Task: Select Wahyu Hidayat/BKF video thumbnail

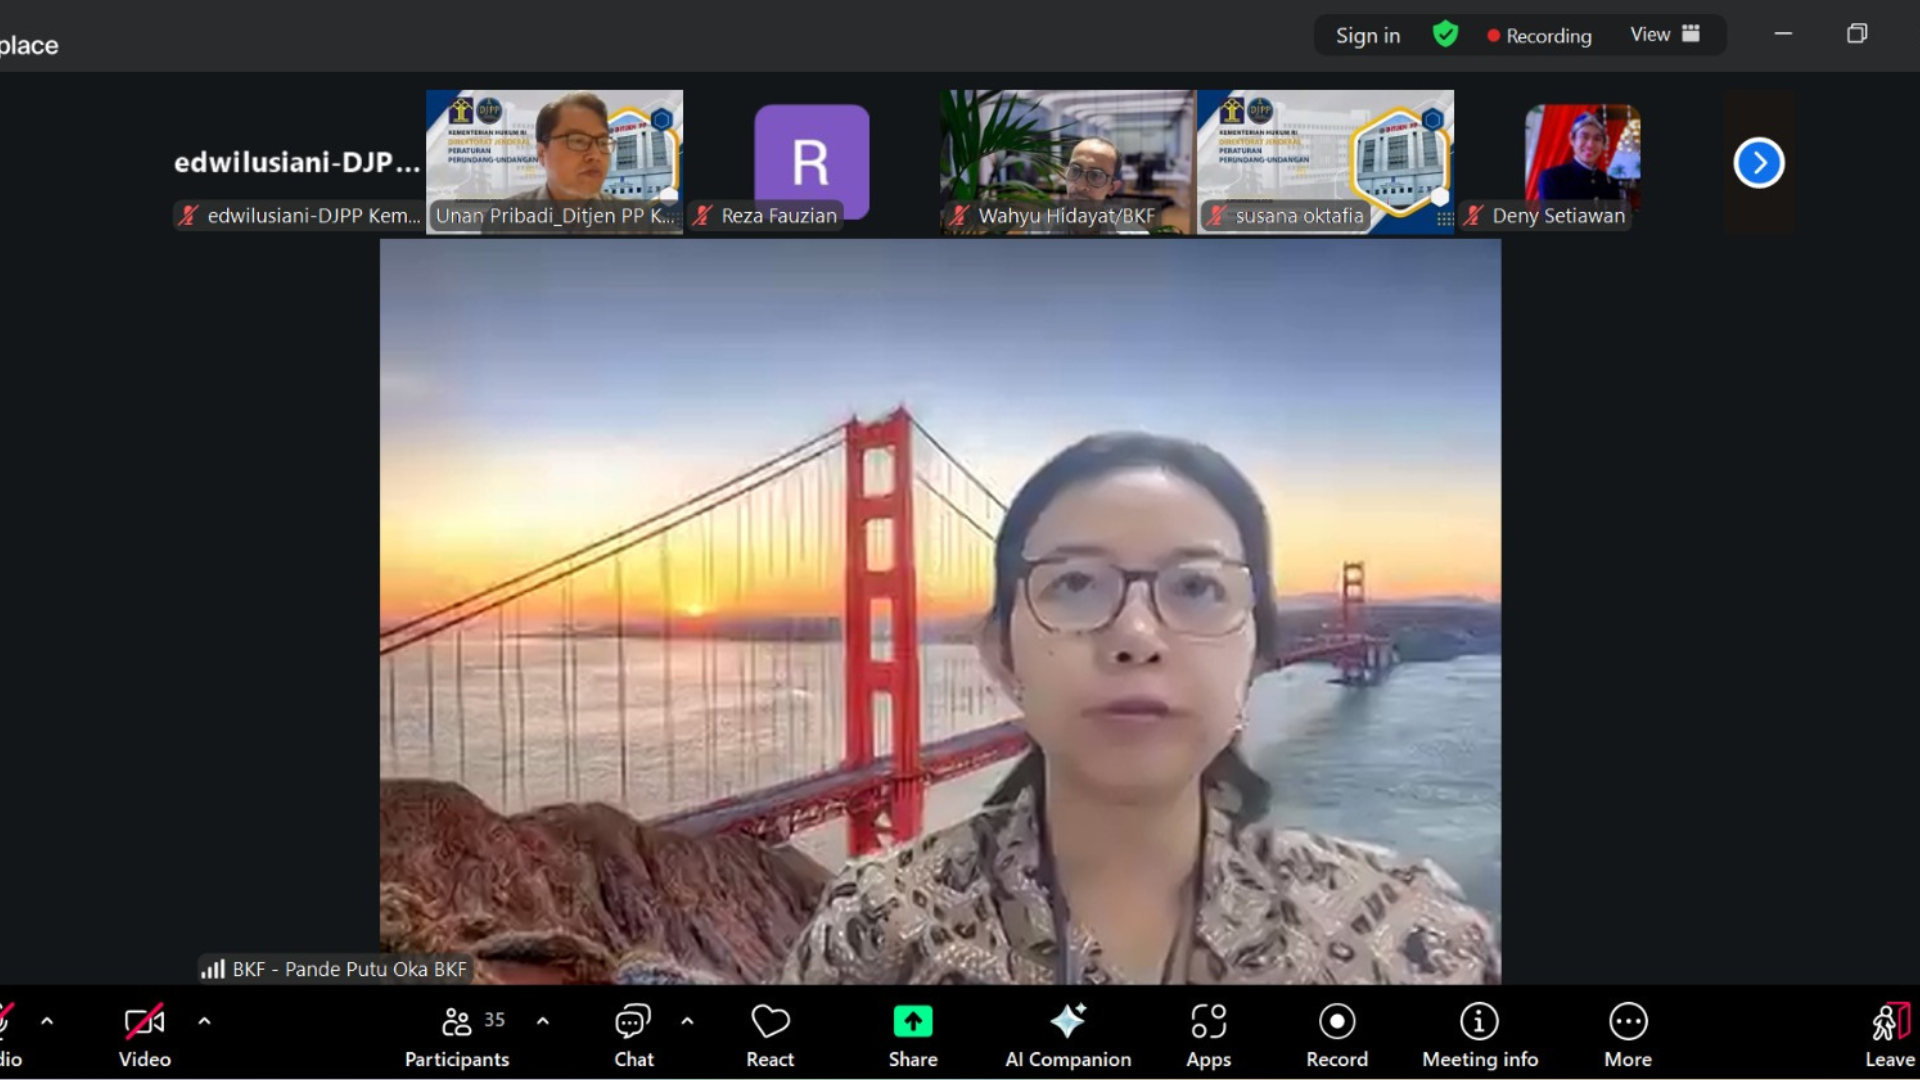Action: [1067, 160]
